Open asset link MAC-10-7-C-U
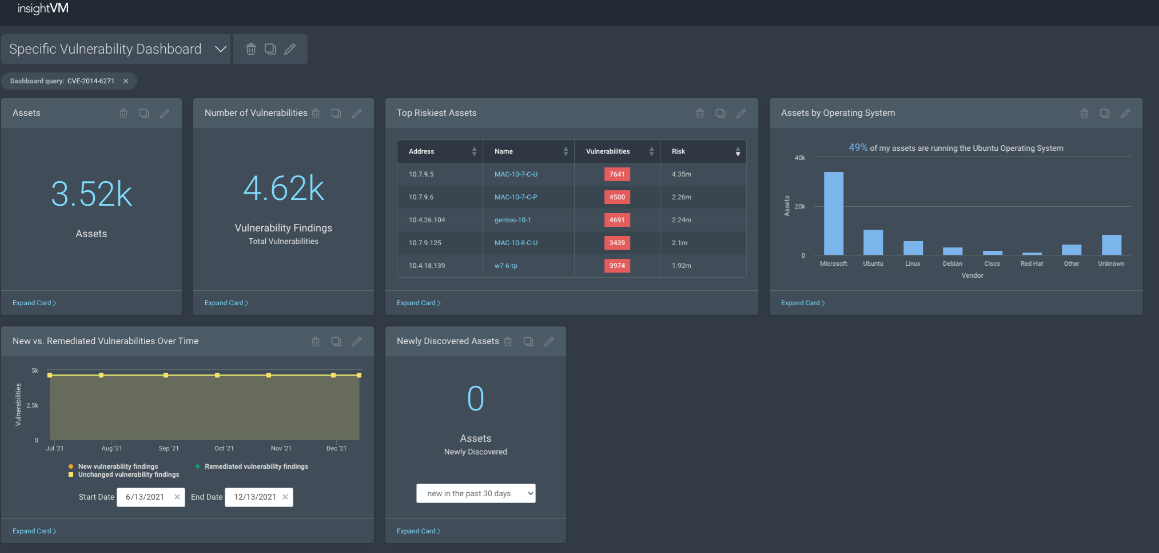This screenshot has width=1159, height=553. click(x=516, y=174)
